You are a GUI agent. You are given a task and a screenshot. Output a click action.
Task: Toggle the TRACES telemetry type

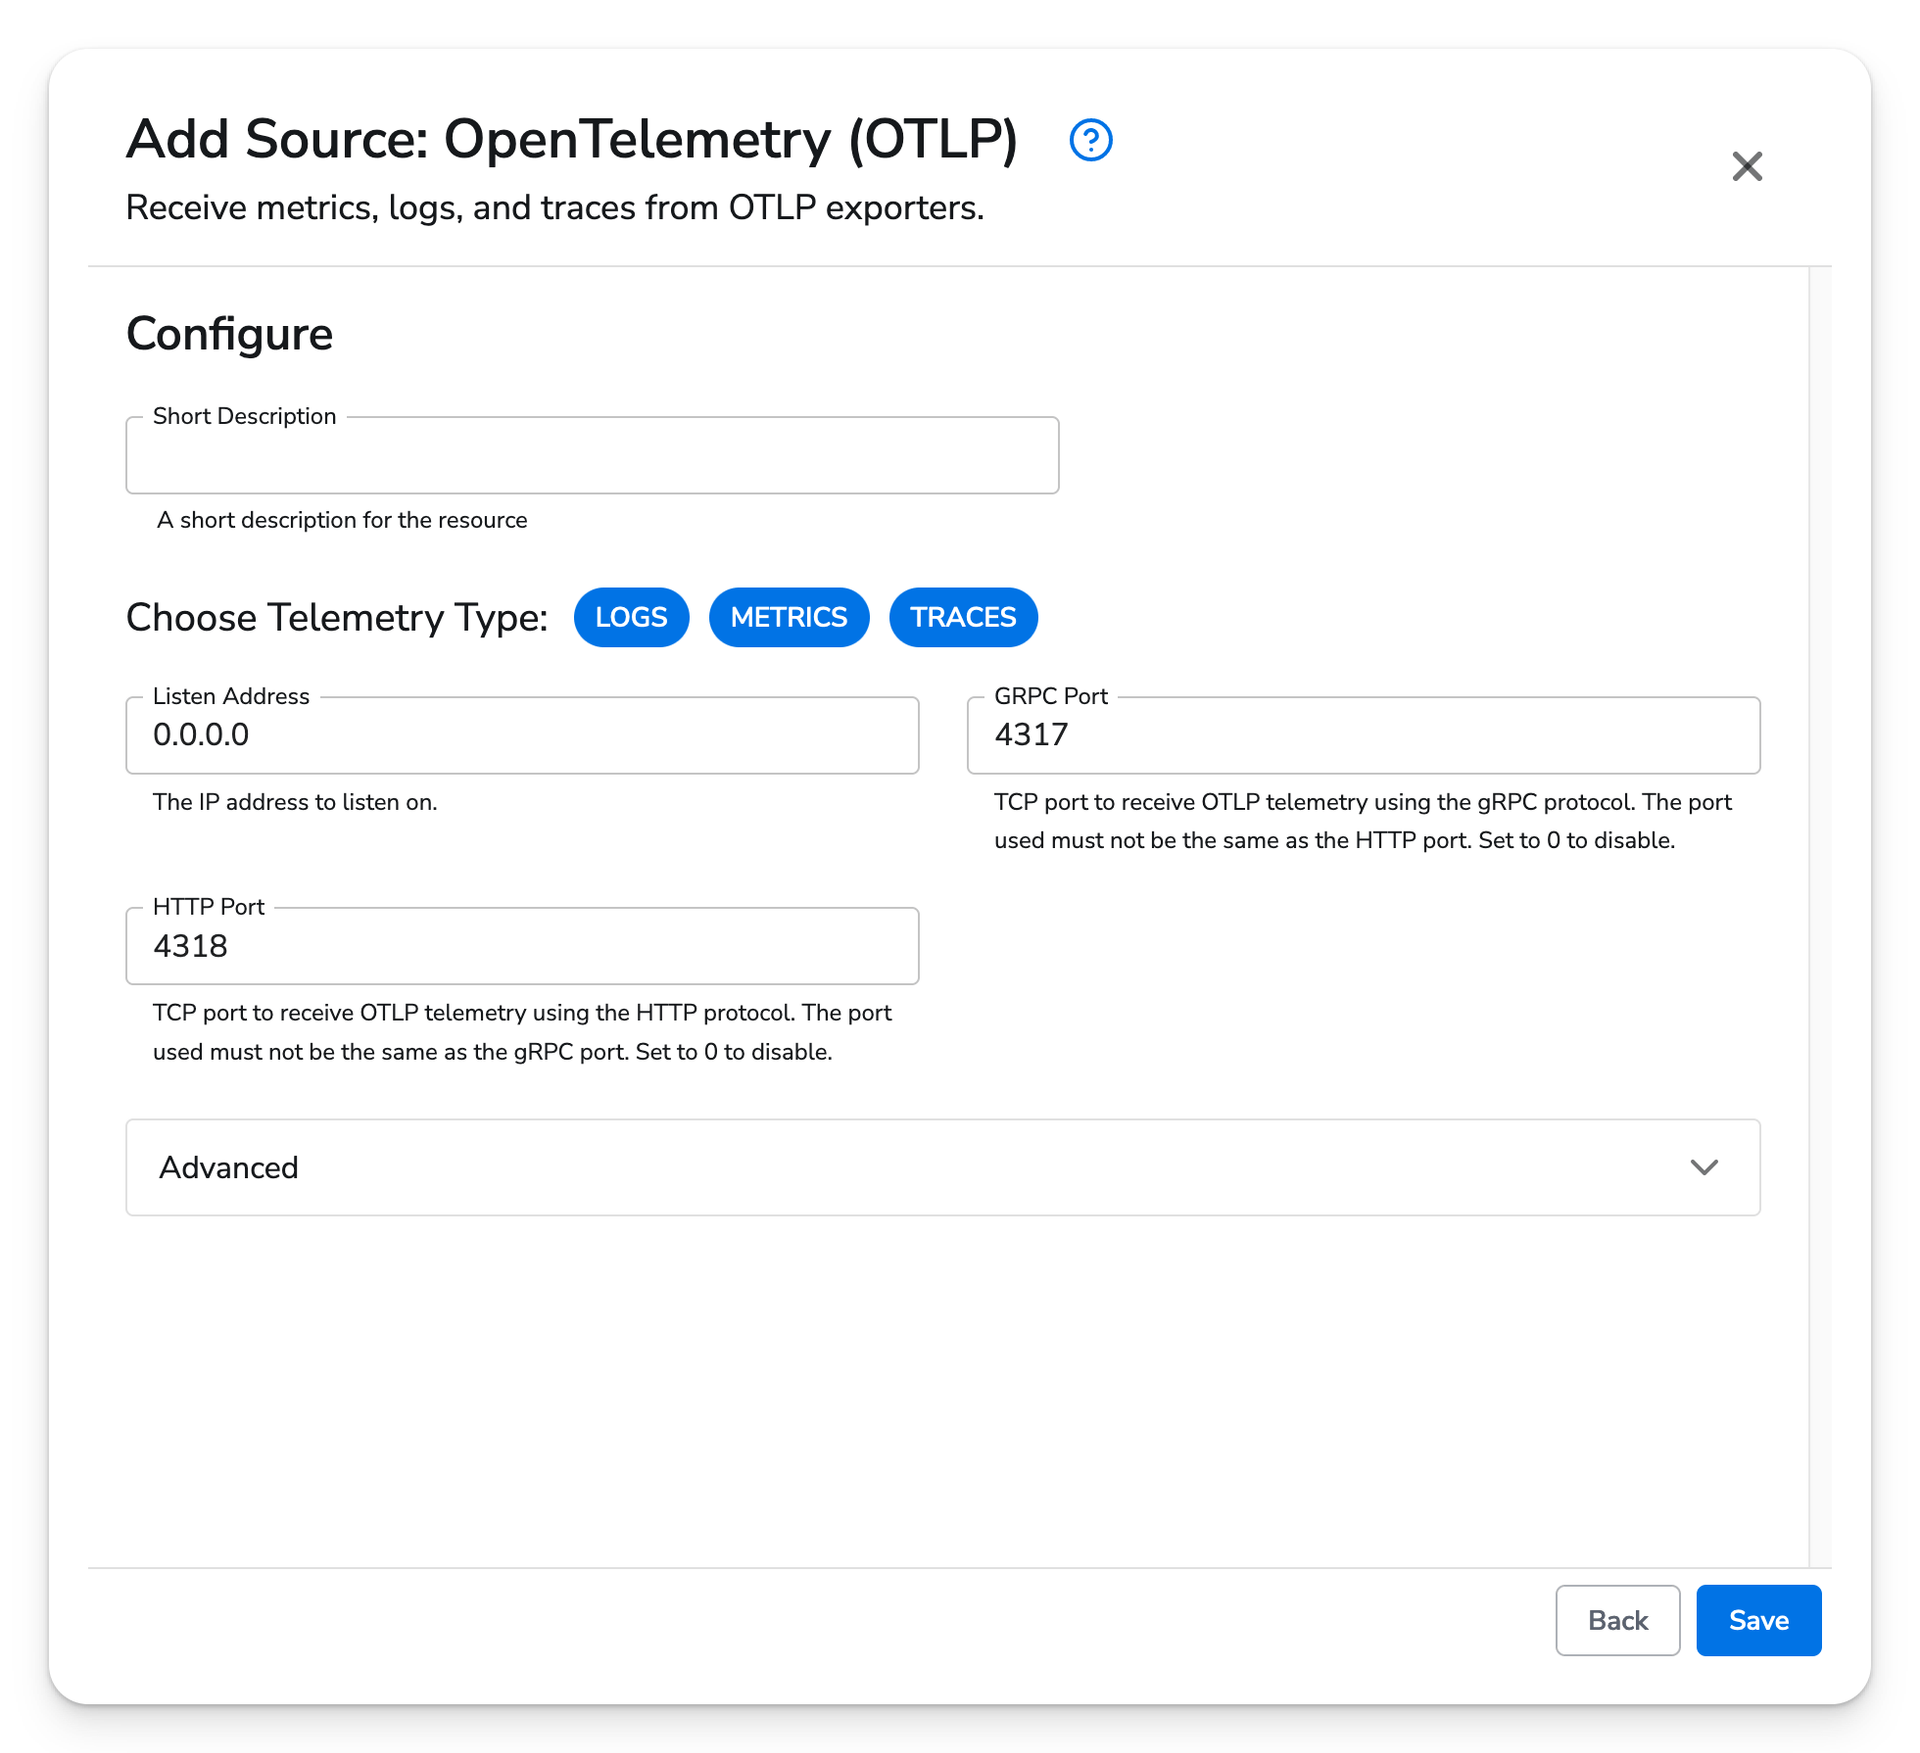coord(962,617)
